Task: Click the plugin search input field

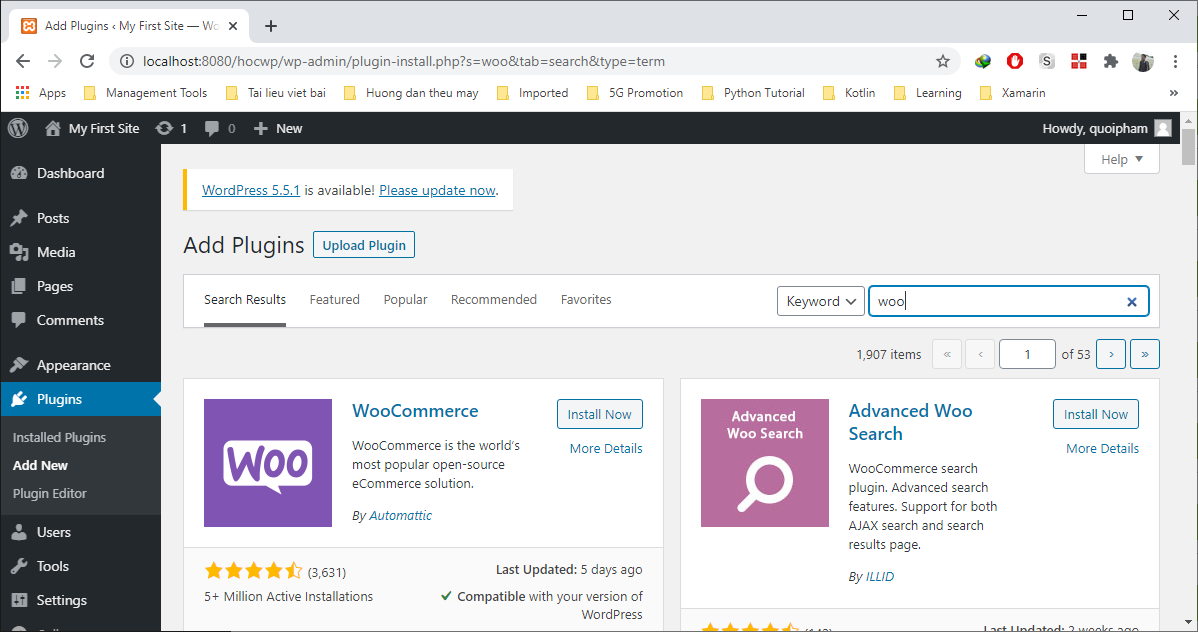Action: pyautogui.click(x=1009, y=301)
